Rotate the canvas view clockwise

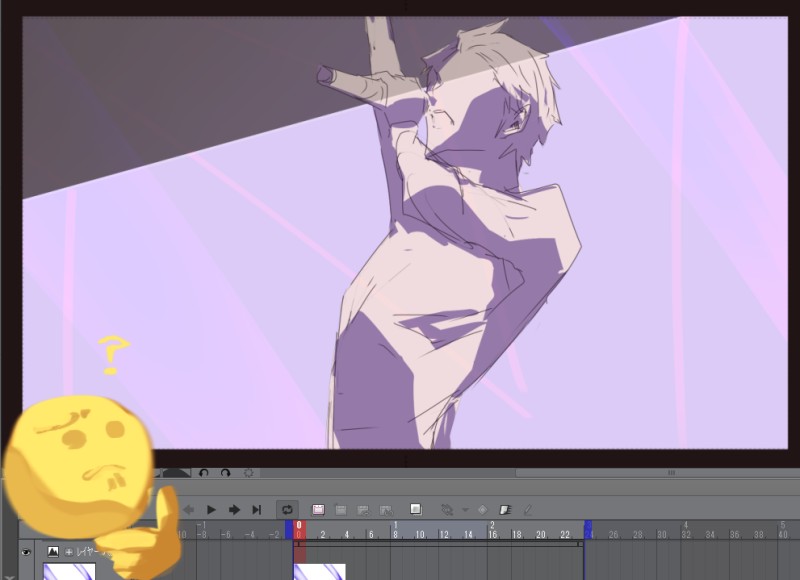(226, 473)
